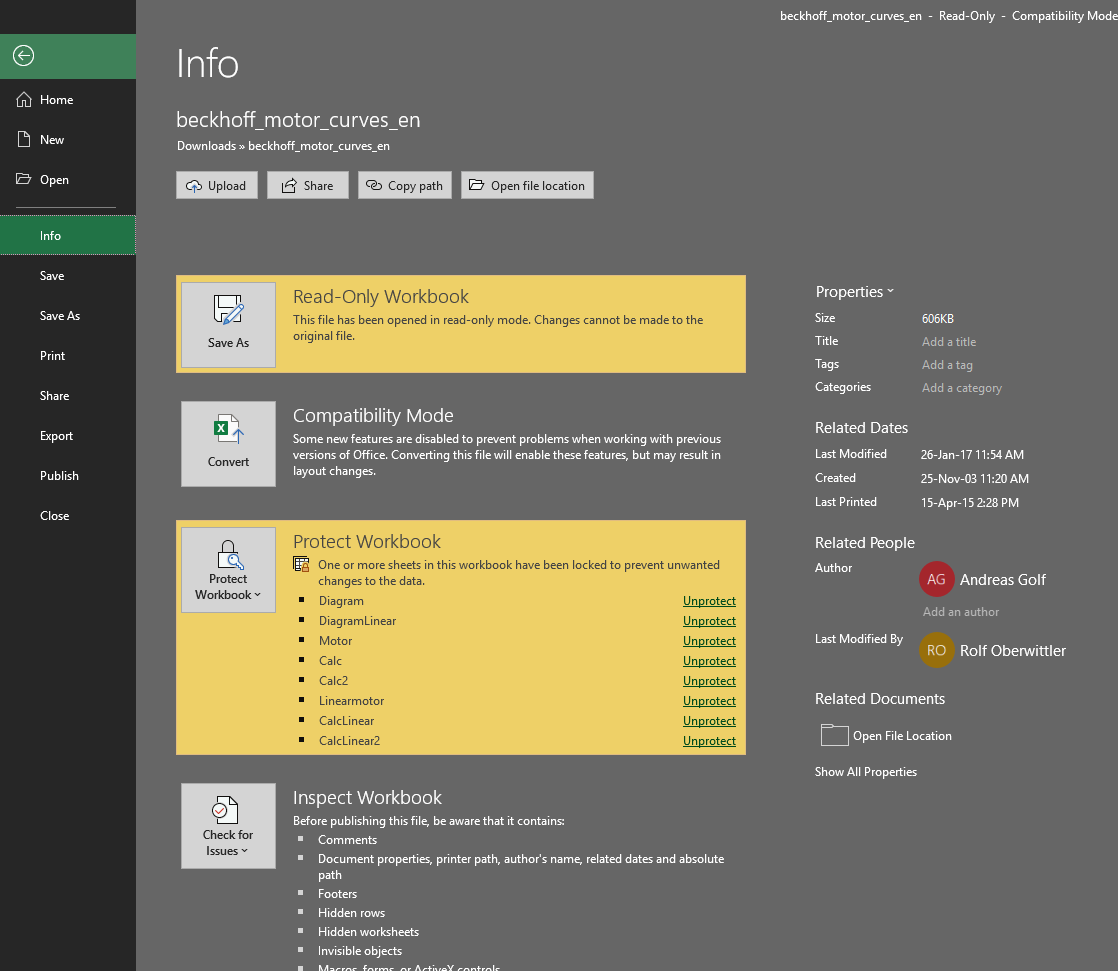
Task: Open Share in the left sidebar
Action: 68,395
